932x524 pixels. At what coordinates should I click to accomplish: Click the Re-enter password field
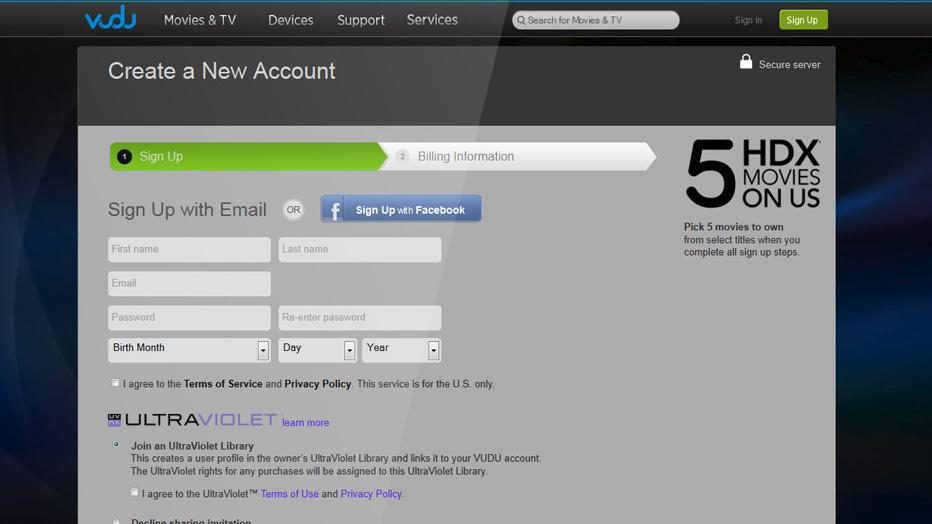360,318
